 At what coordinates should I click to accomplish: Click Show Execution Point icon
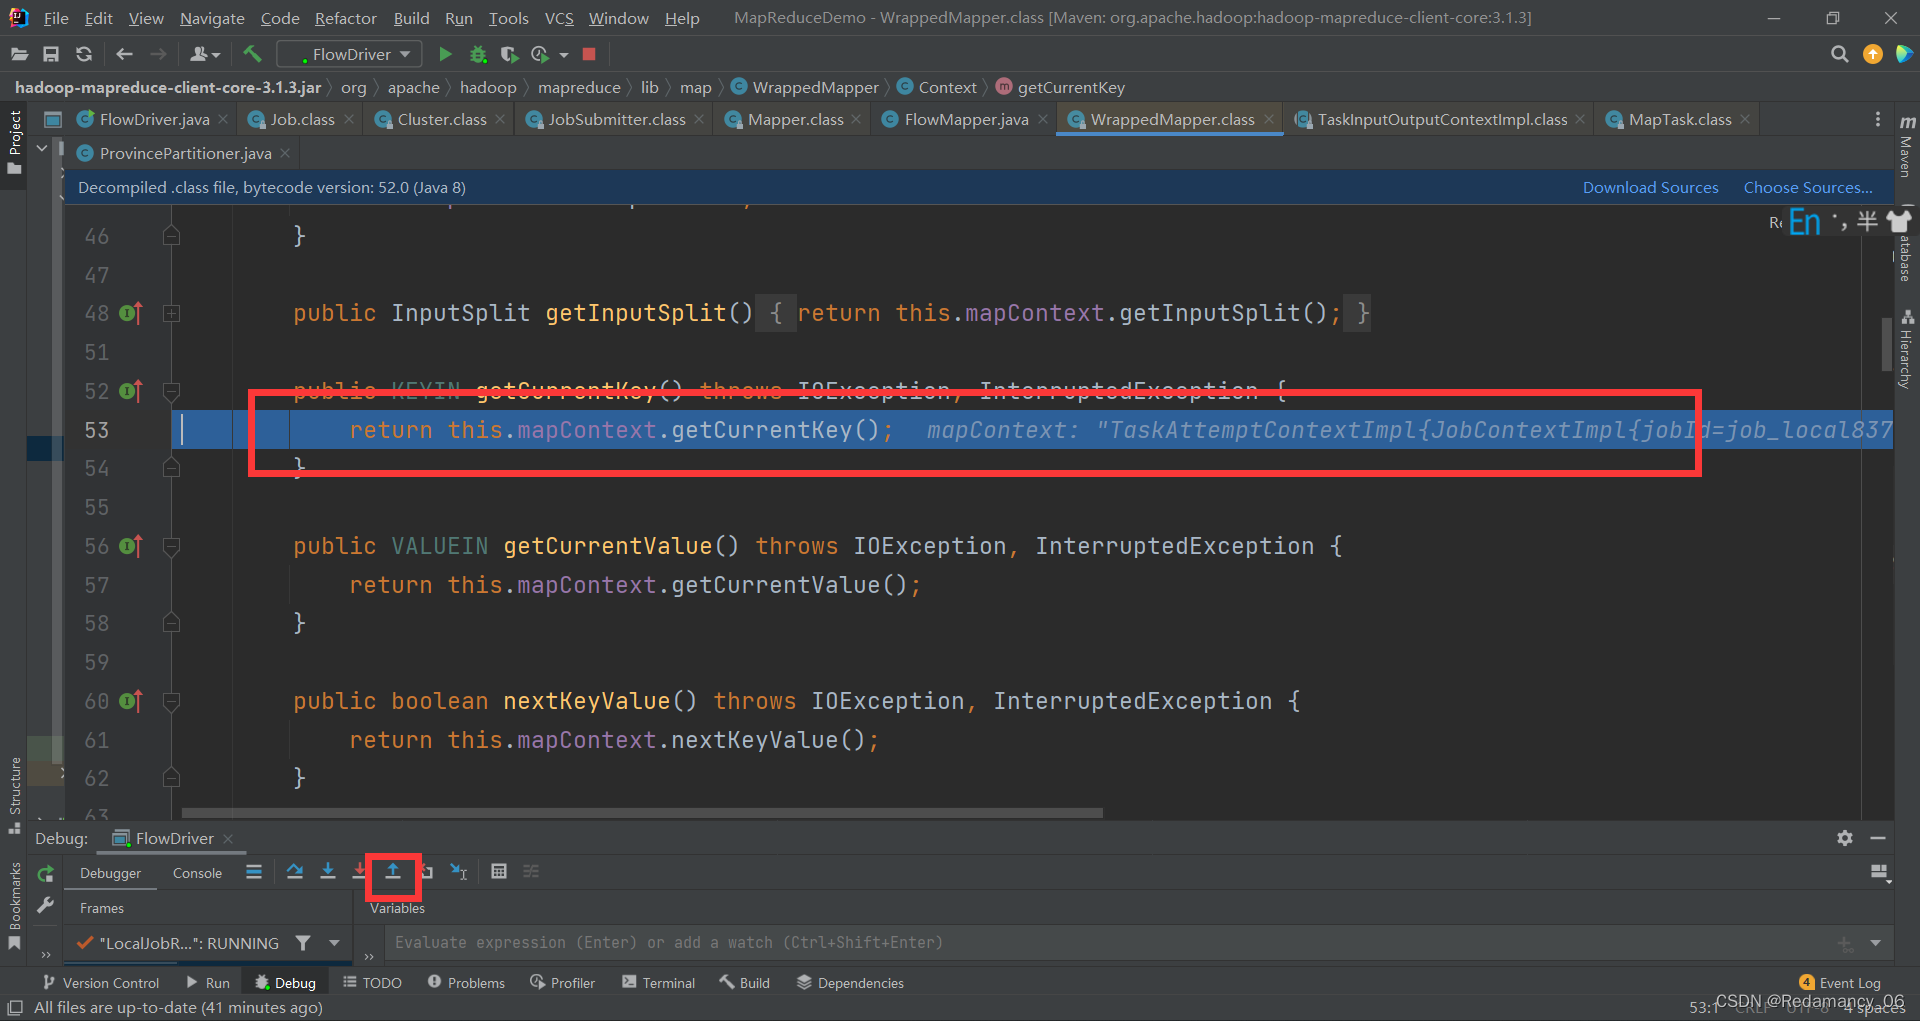tap(254, 871)
